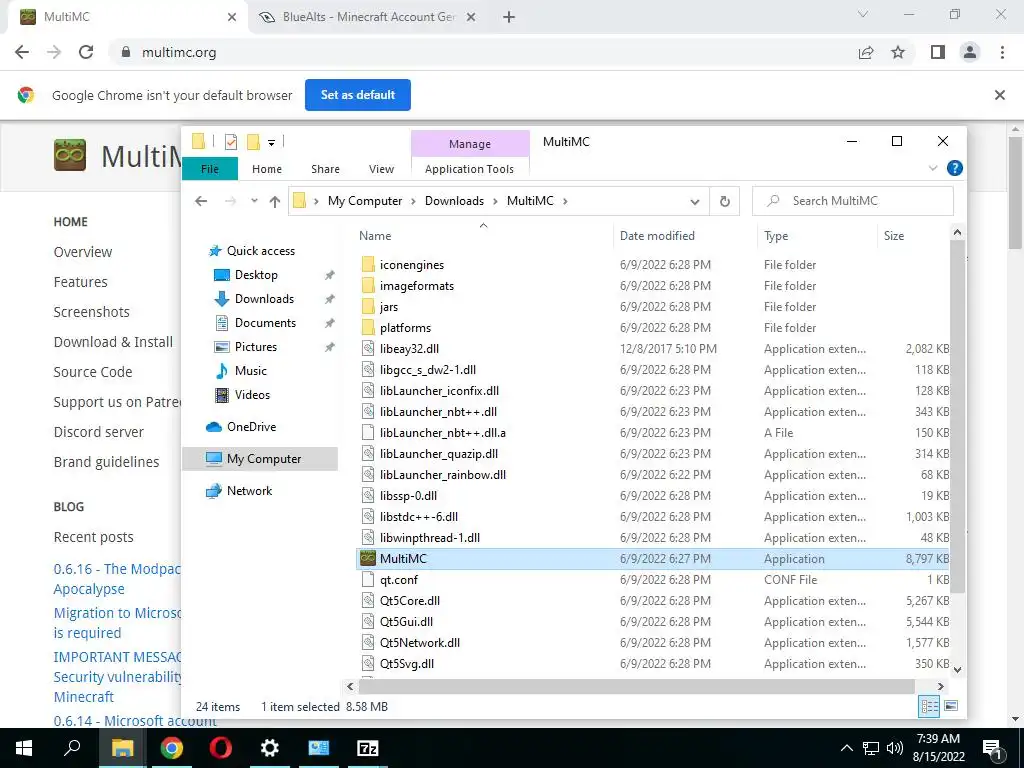
Task: Switch to the BlueAlts Chrome tab
Action: pos(366,17)
